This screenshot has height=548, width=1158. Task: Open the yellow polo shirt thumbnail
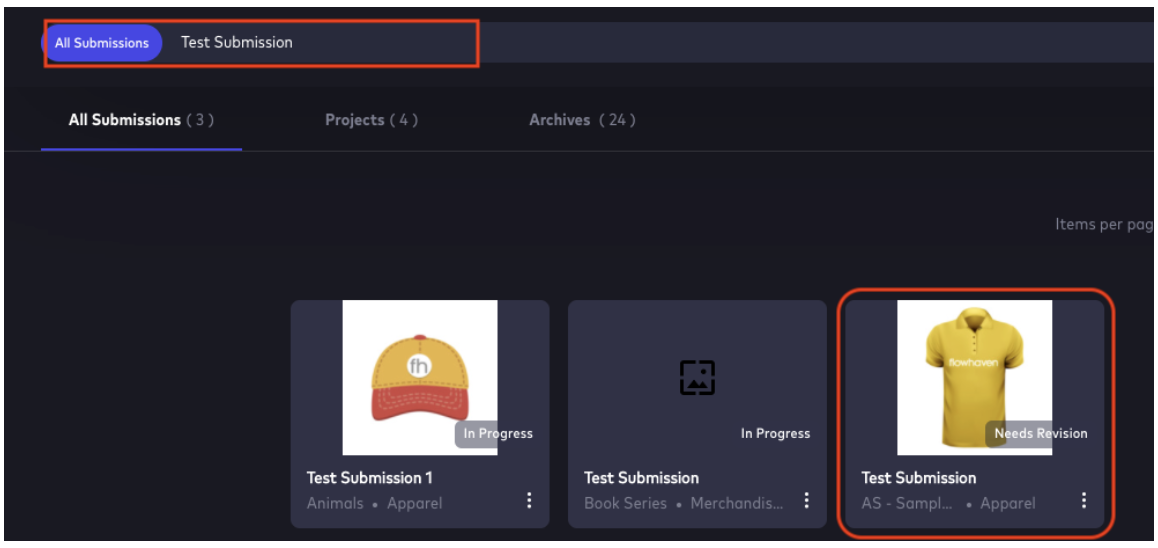tap(974, 377)
